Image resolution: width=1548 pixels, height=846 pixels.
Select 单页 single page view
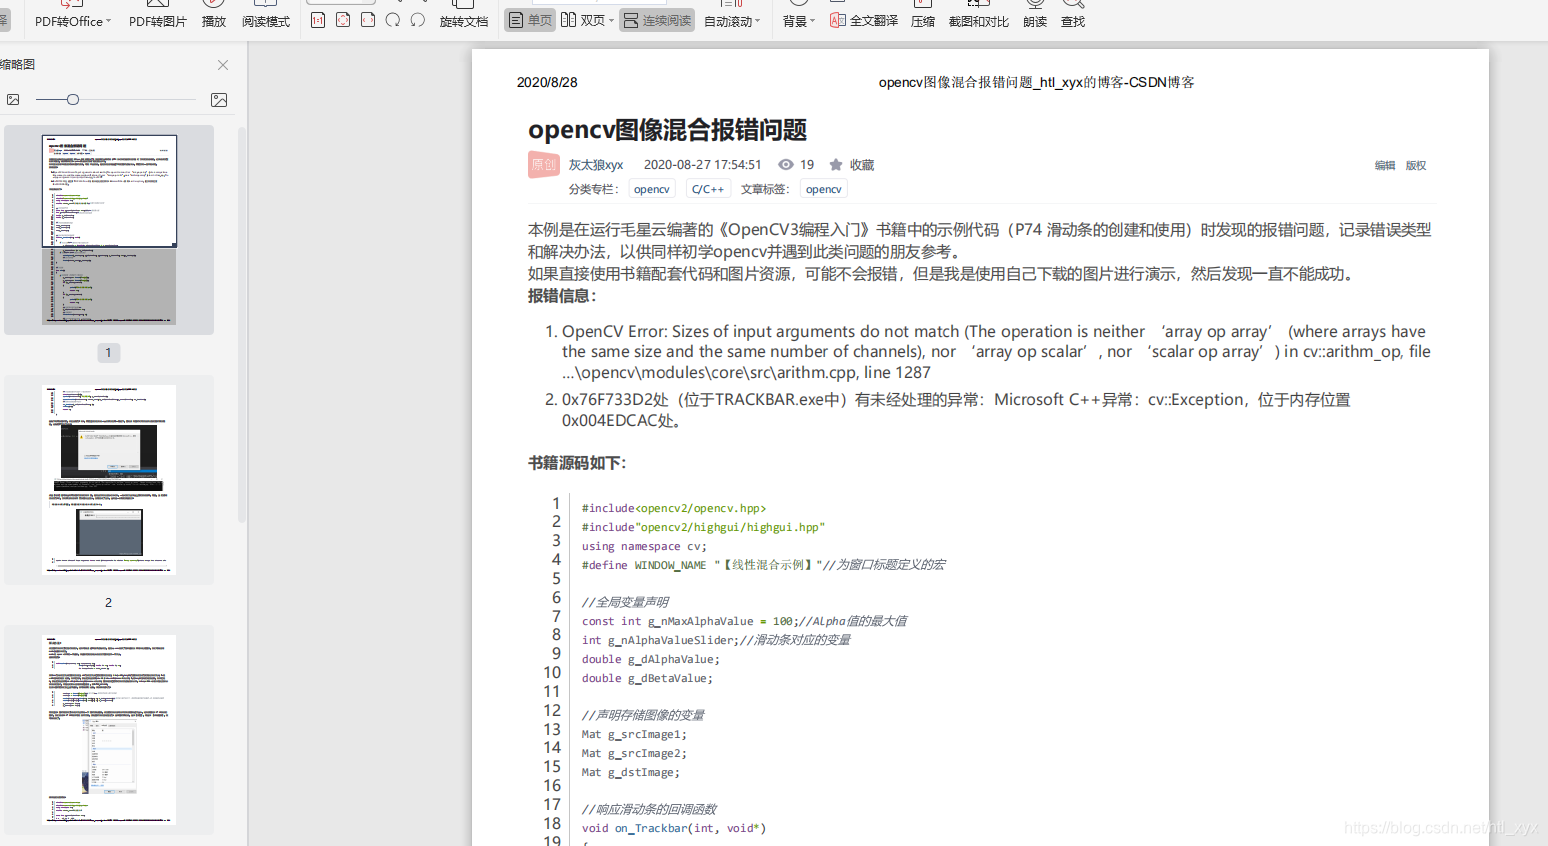(x=529, y=20)
